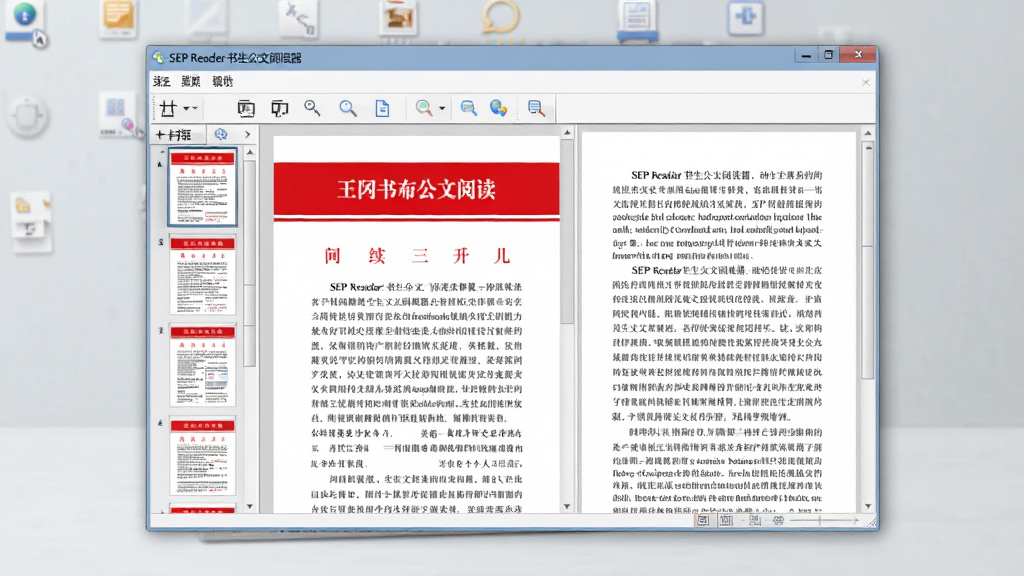Switch to the blue circular-arrows panel tab
This screenshot has width=1024, height=576.
[x=221, y=134]
